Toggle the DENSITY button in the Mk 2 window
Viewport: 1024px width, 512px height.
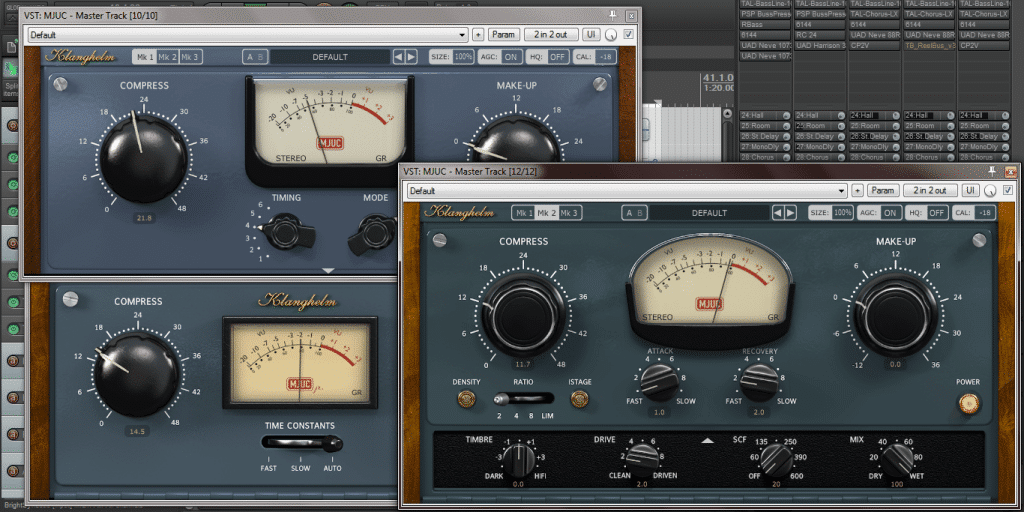[466, 399]
